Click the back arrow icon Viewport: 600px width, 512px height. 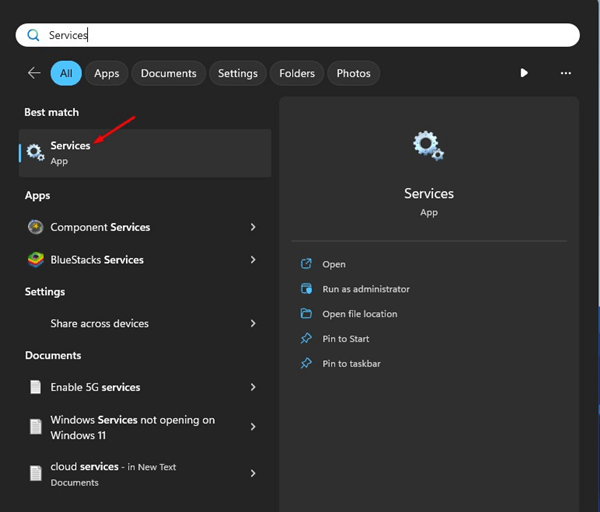point(34,73)
